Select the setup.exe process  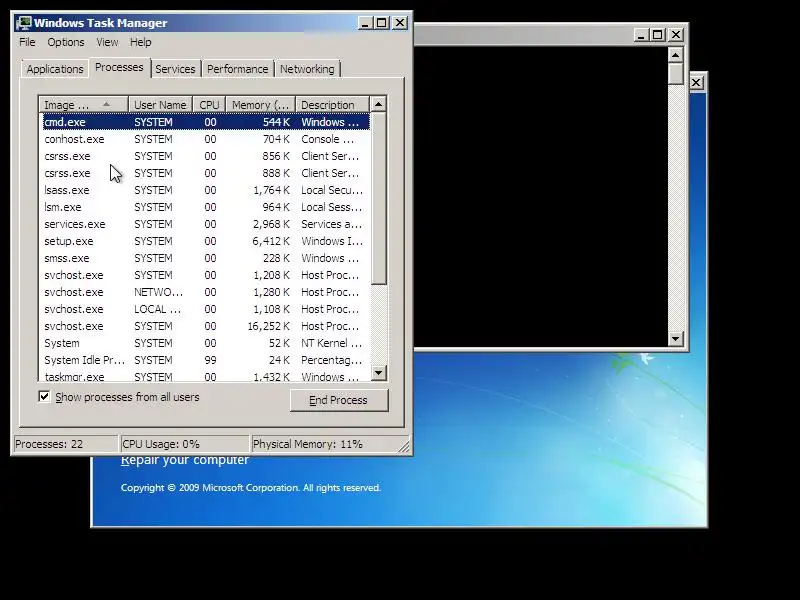coord(205,241)
